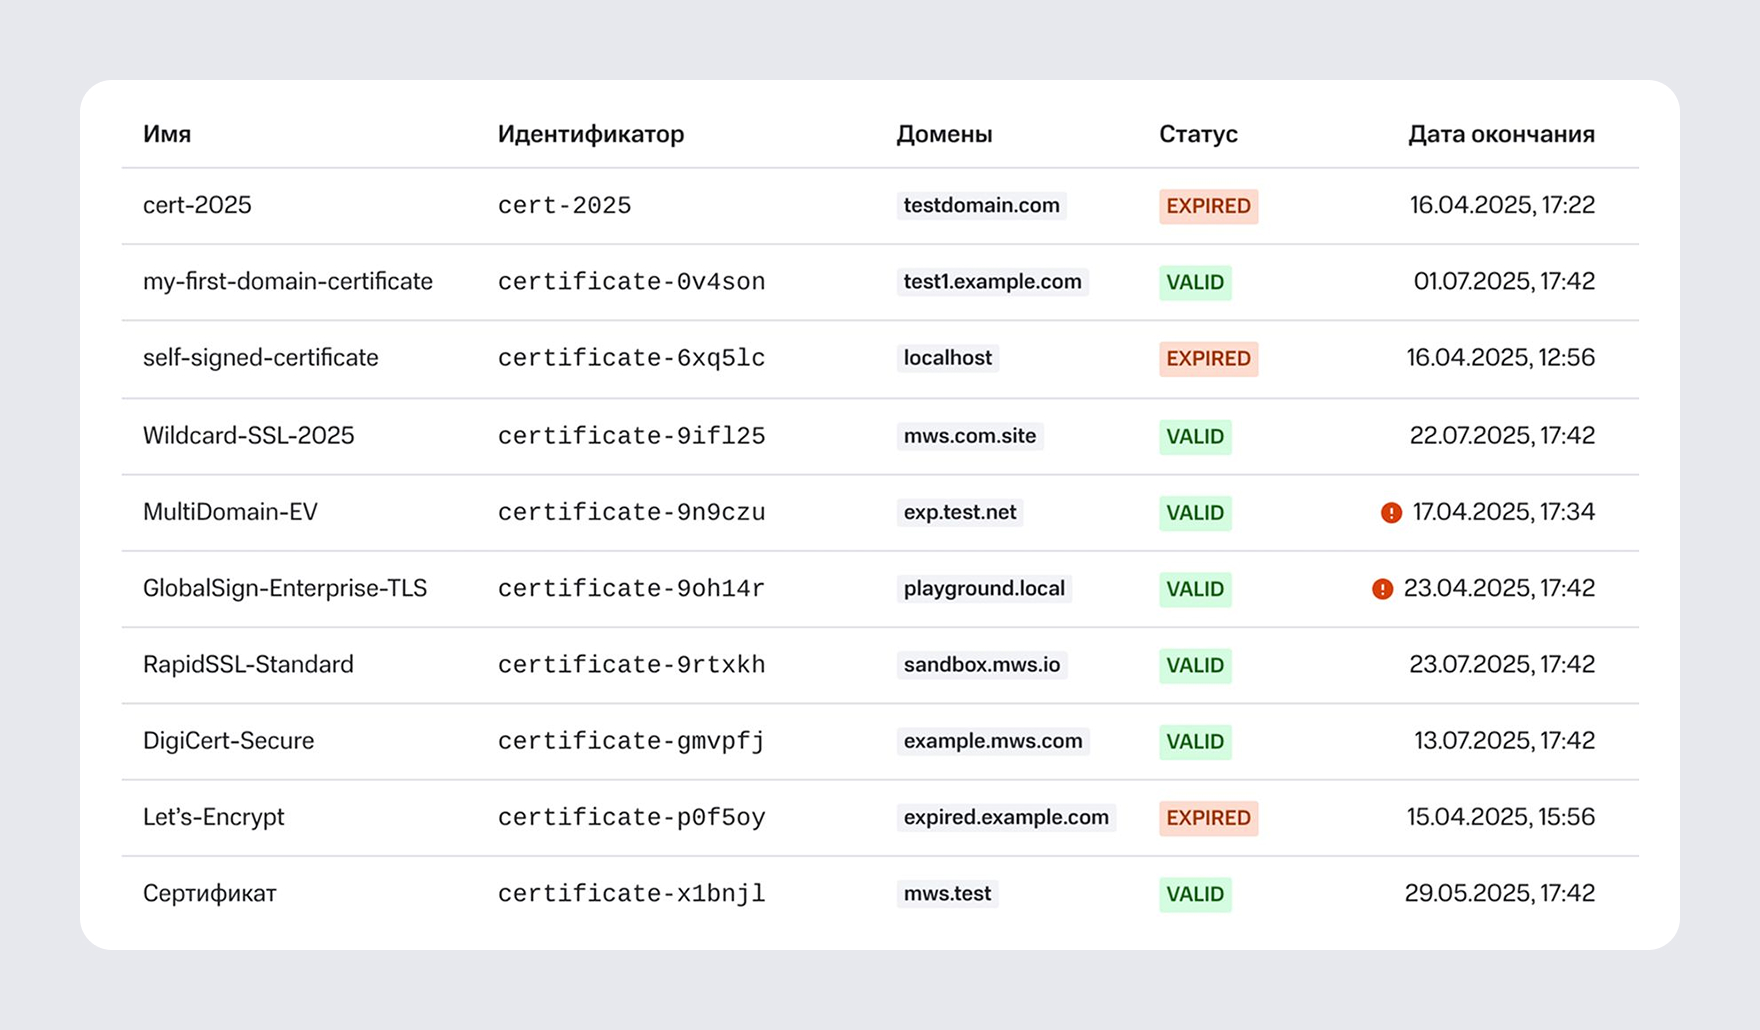Open Wildcard-SSL-2025 certificate

248,436
